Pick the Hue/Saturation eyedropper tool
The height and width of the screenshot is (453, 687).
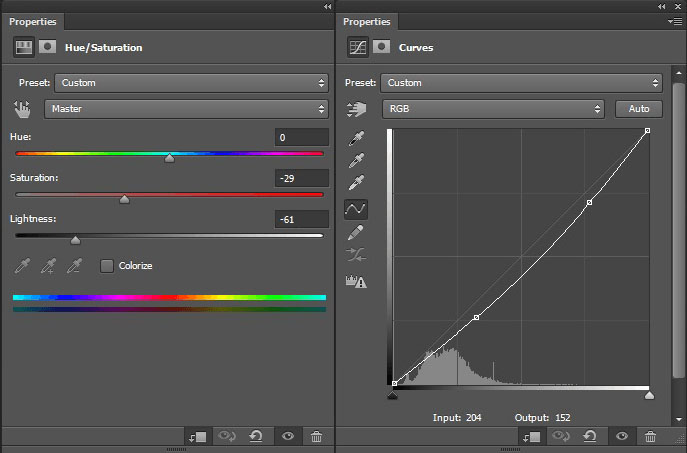[22, 265]
